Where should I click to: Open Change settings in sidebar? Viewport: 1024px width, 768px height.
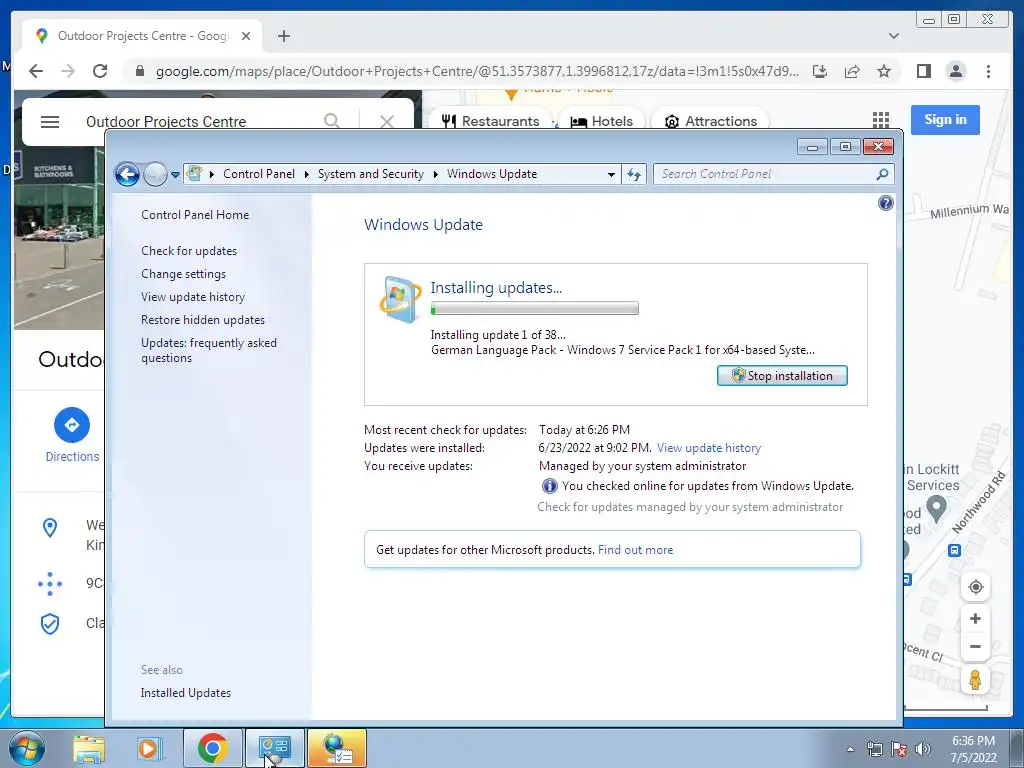[184, 274]
